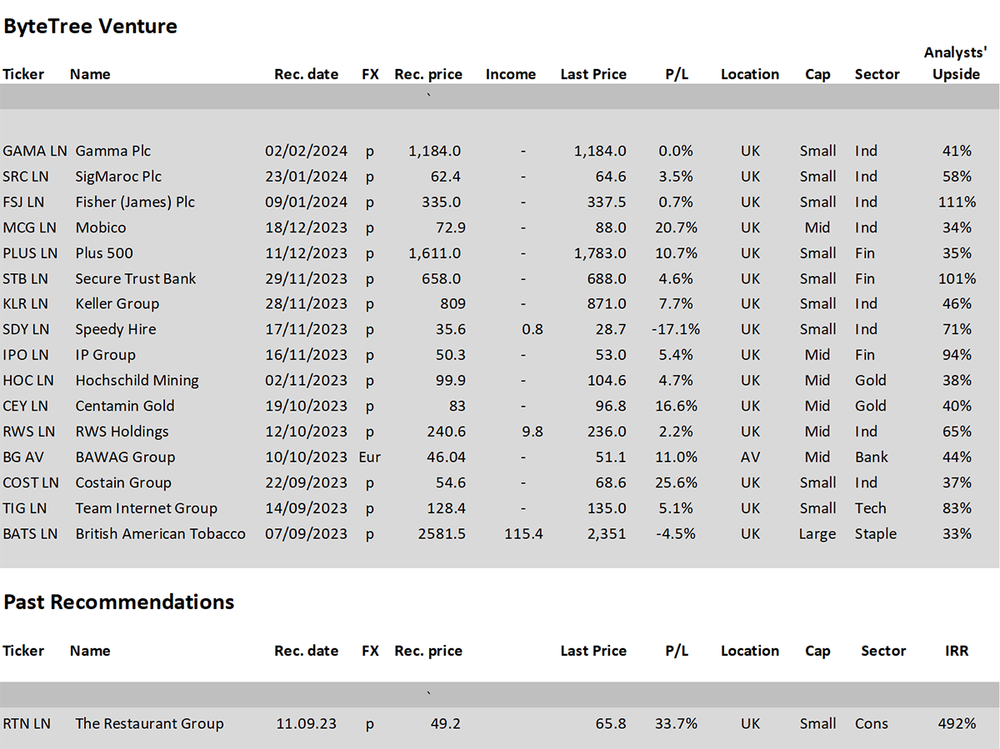Select the Analysts' Upside column header
Screen dimensions: 1000x749
[x=955, y=62]
